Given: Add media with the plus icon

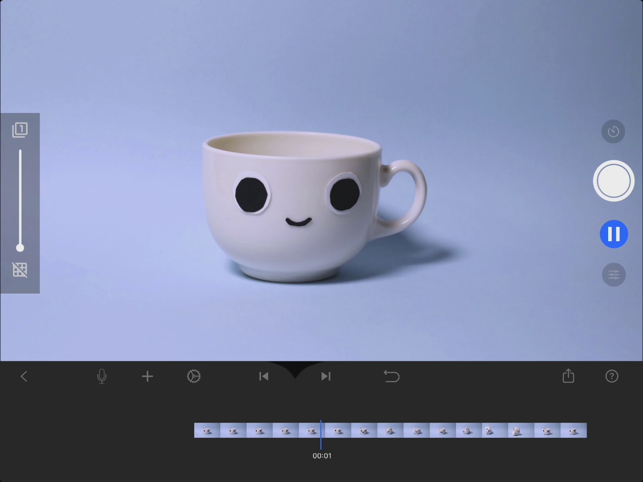Looking at the screenshot, I should pos(147,376).
